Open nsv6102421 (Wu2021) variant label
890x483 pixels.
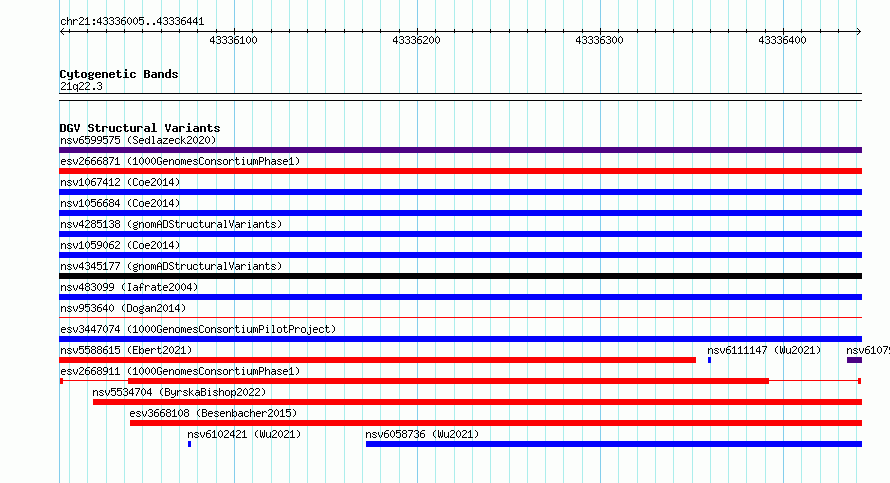coord(244,434)
